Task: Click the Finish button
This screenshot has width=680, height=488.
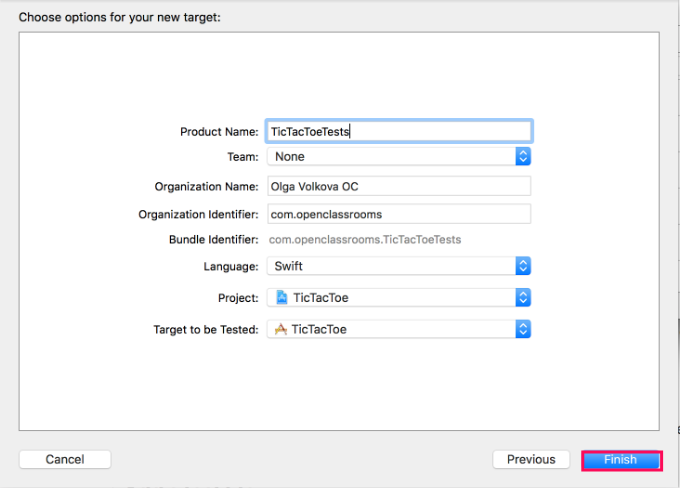Action: (621, 460)
